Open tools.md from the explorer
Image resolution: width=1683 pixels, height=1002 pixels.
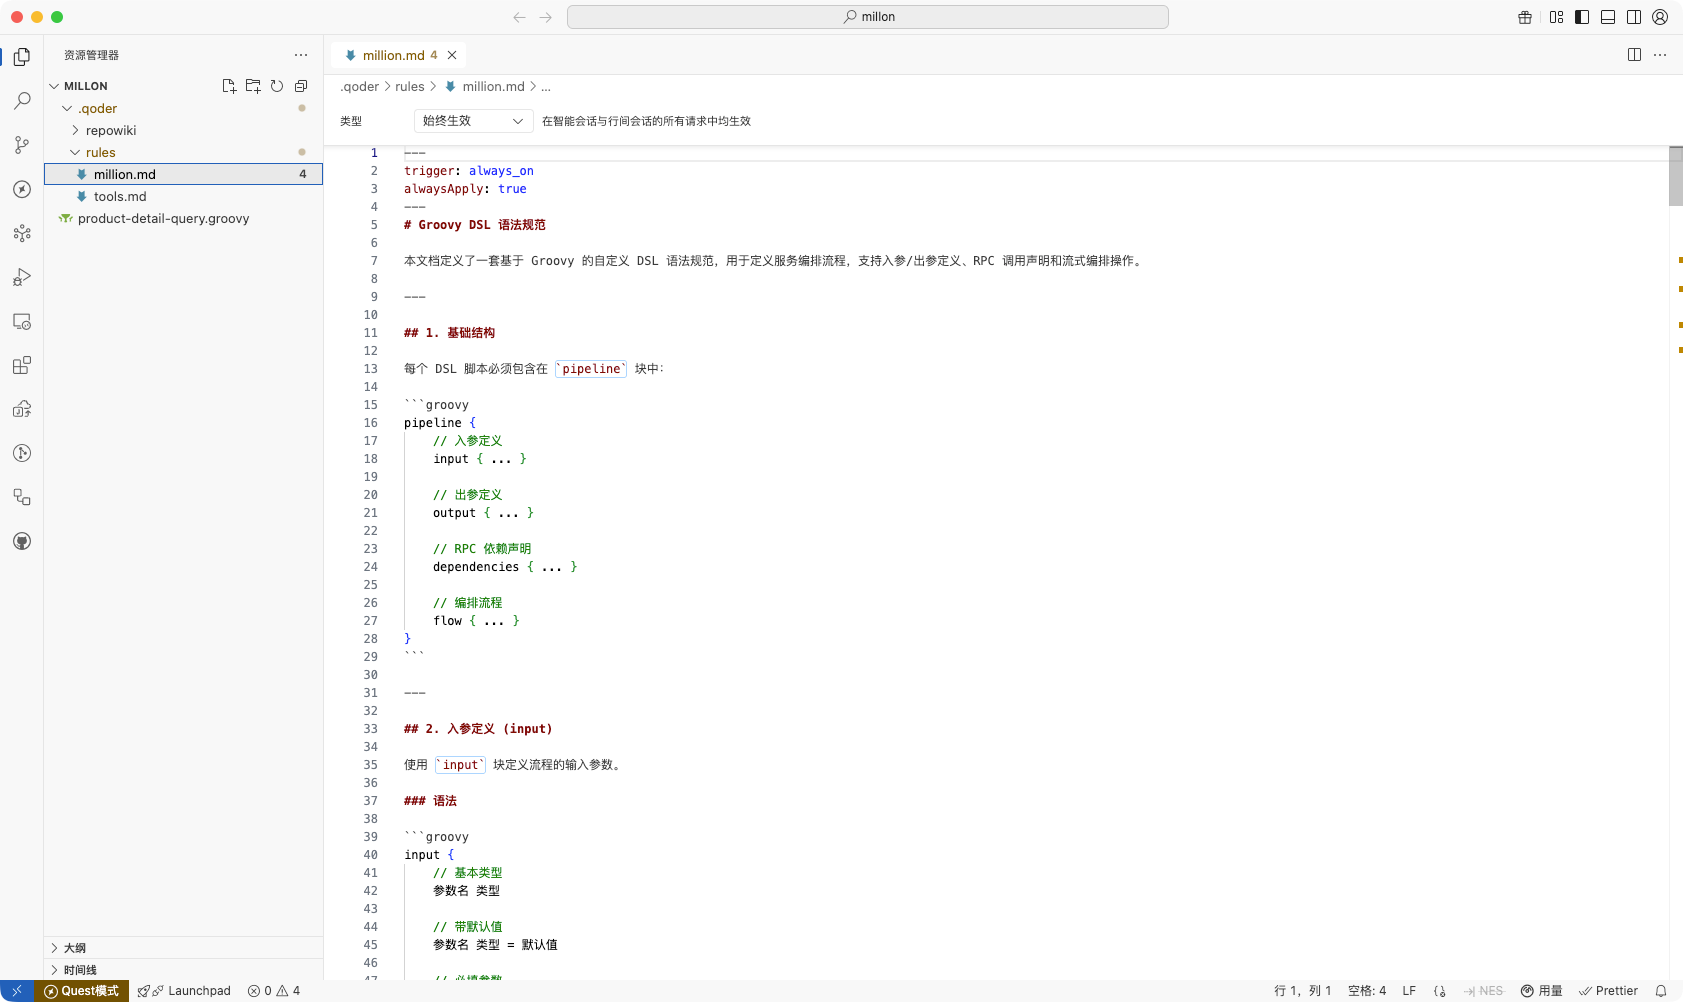(184, 196)
